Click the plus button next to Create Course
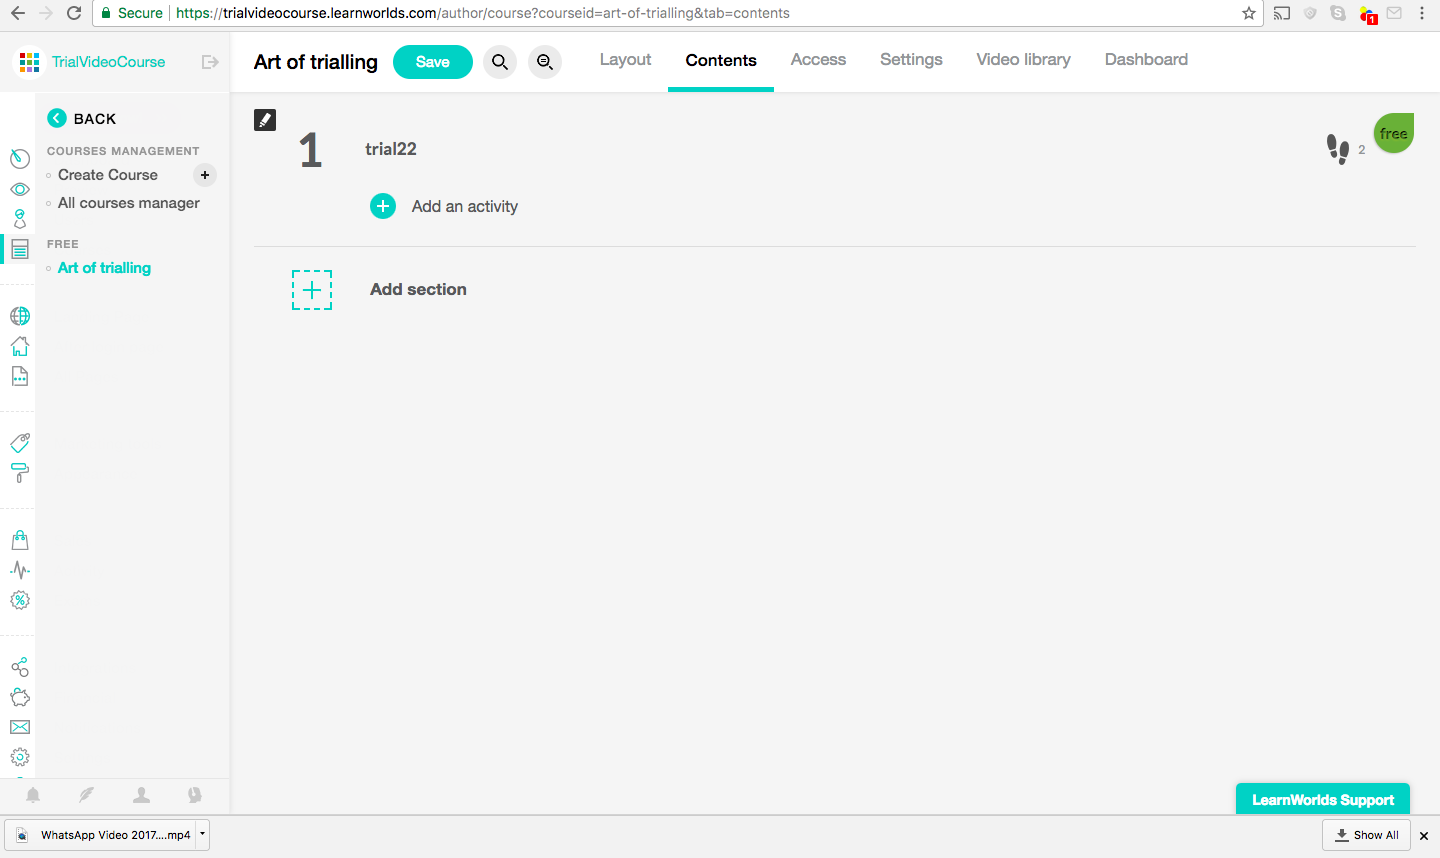The height and width of the screenshot is (858, 1440). click(205, 175)
